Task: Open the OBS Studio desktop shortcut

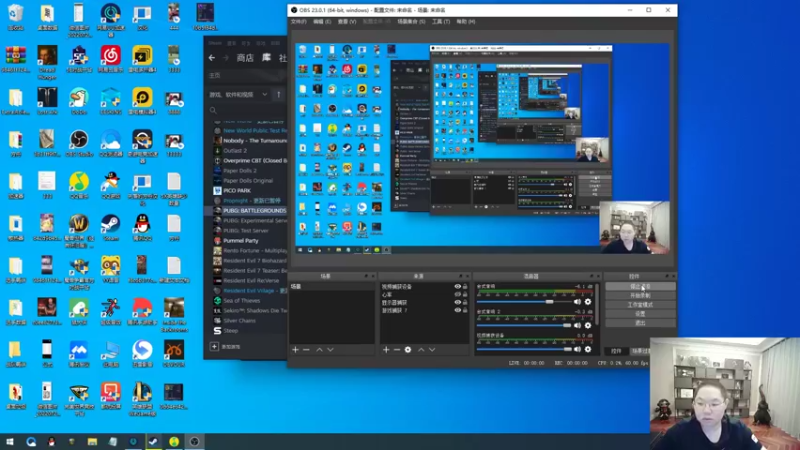Action: [79, 143]
